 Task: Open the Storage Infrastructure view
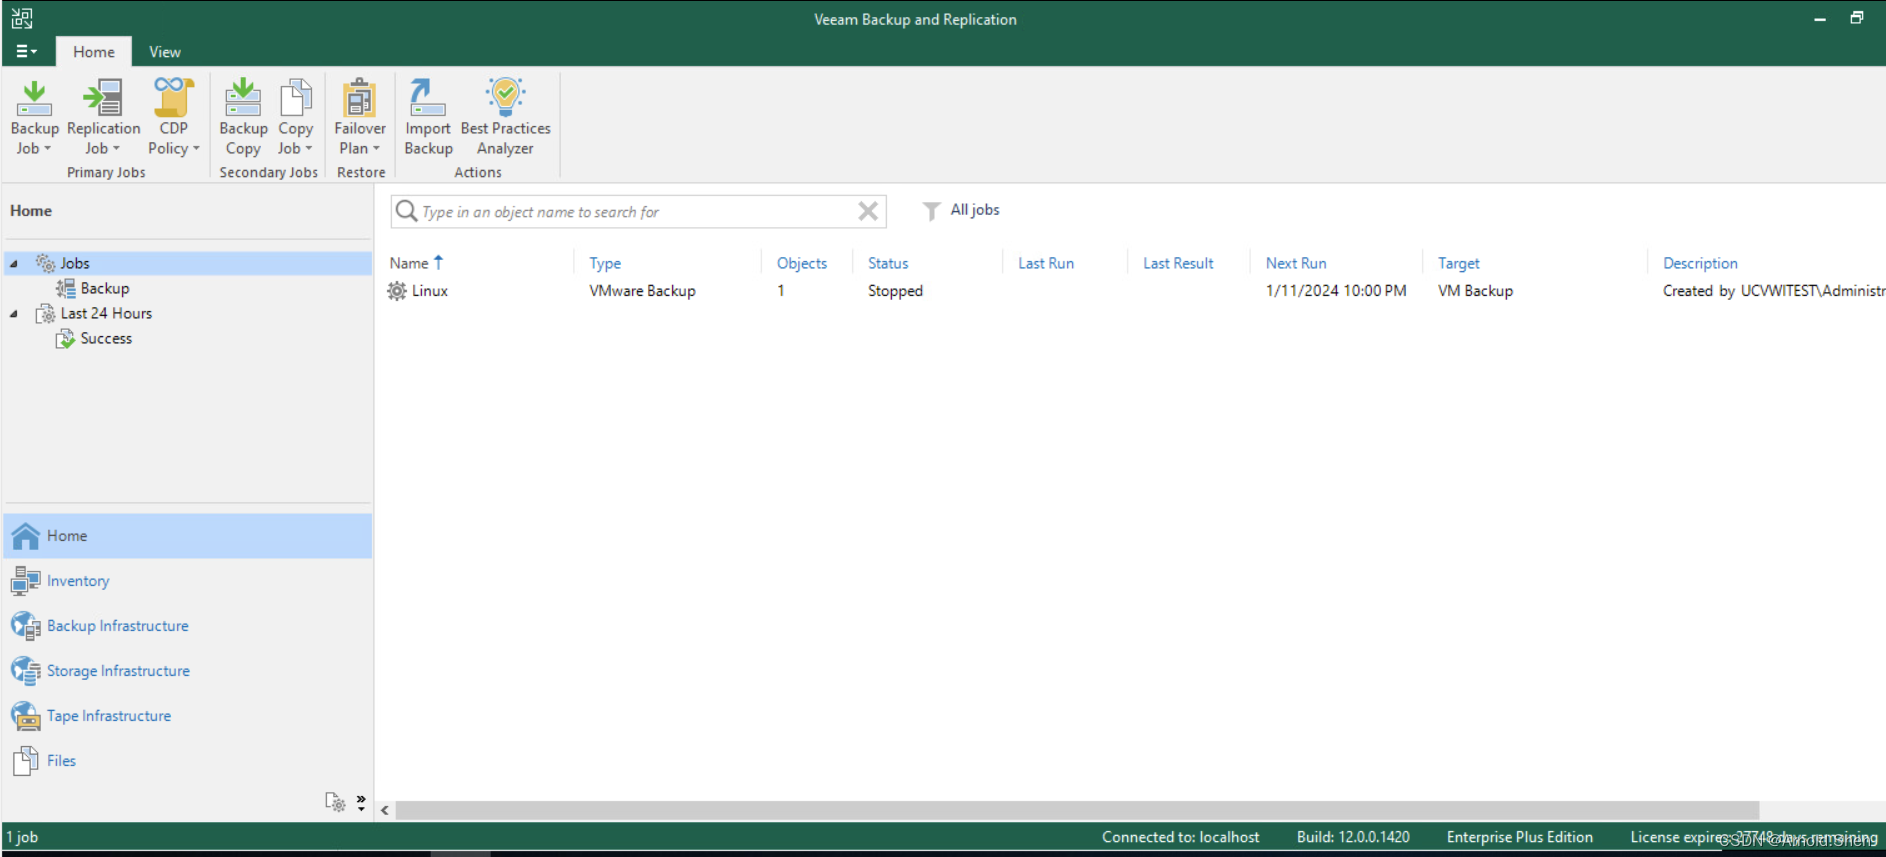pyautogui.click(x=188, y=671)
